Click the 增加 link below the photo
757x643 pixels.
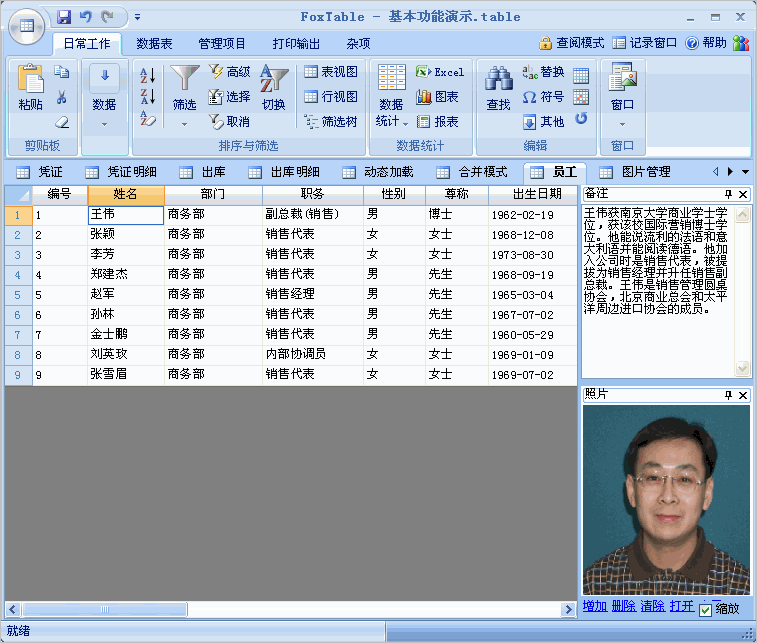[594, 606]
